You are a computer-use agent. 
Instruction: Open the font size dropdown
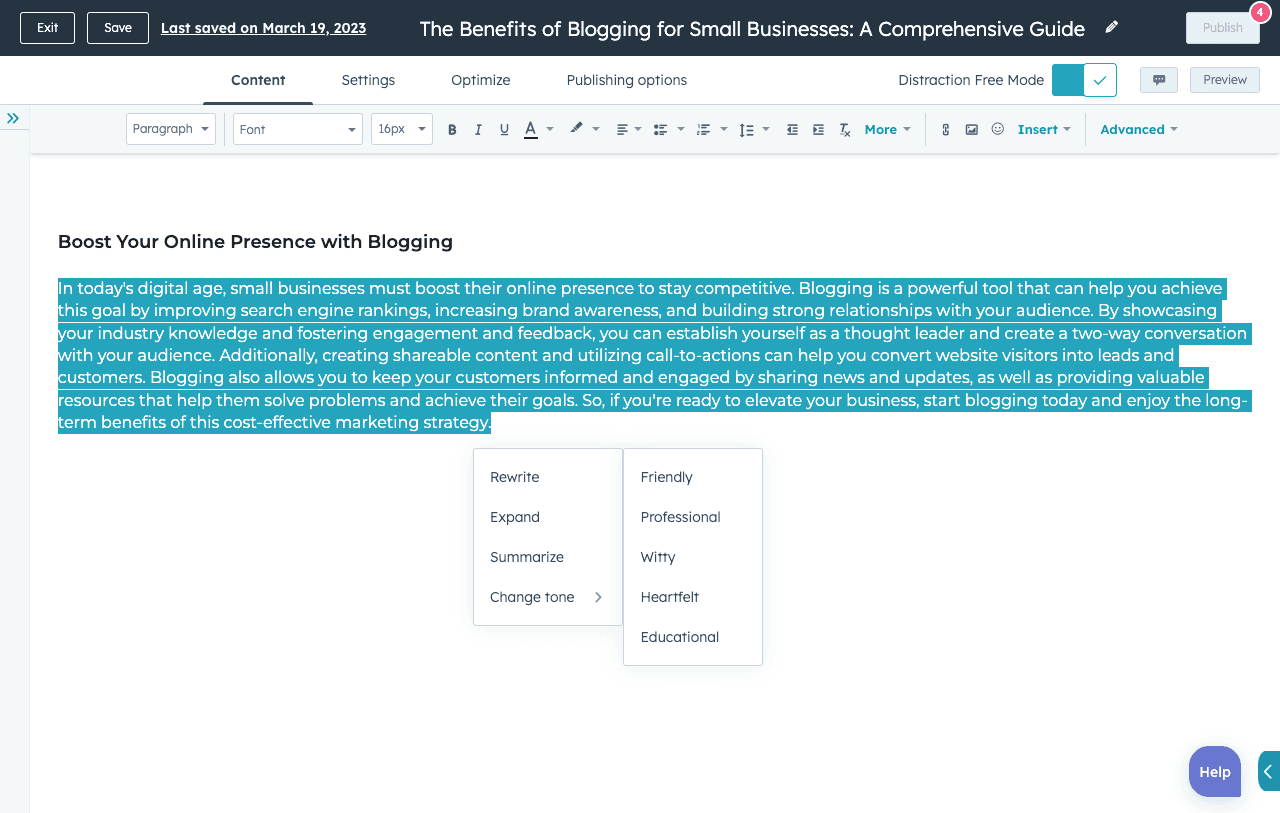[x=401, y=129]
